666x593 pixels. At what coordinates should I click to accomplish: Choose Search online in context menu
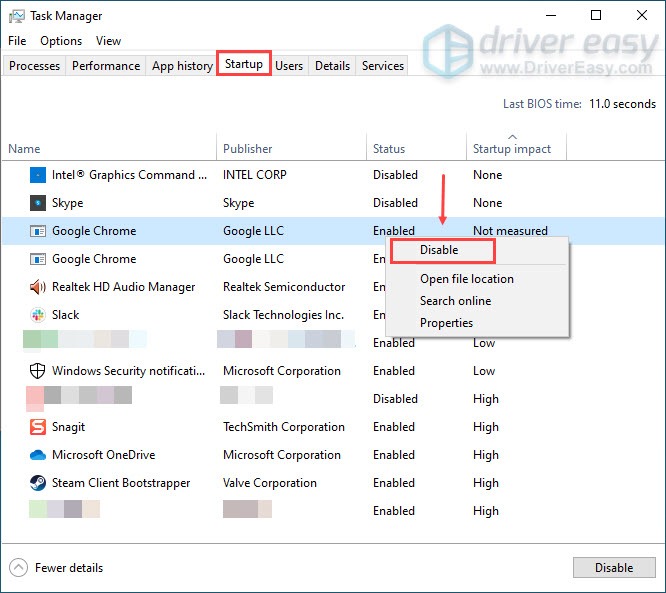(455, 301)
